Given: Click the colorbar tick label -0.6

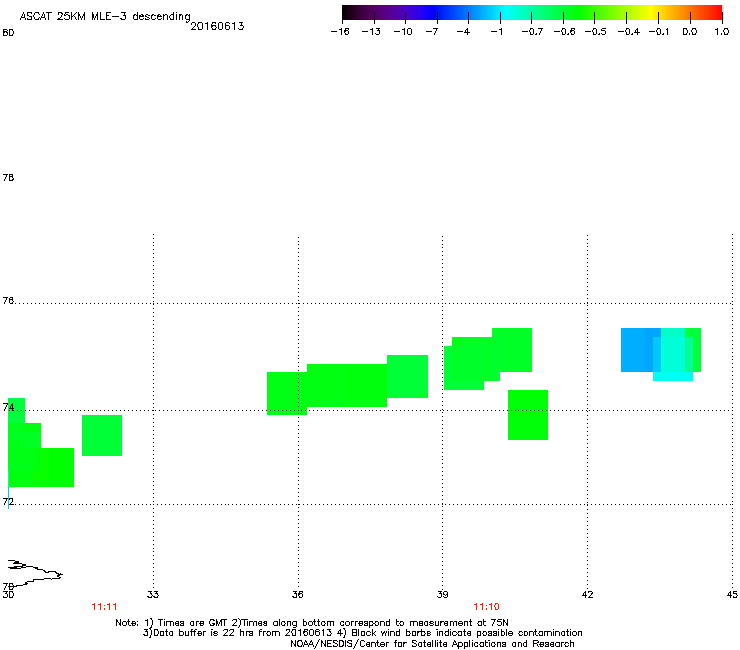Looking at the screenshot, I should coord(564,32).
